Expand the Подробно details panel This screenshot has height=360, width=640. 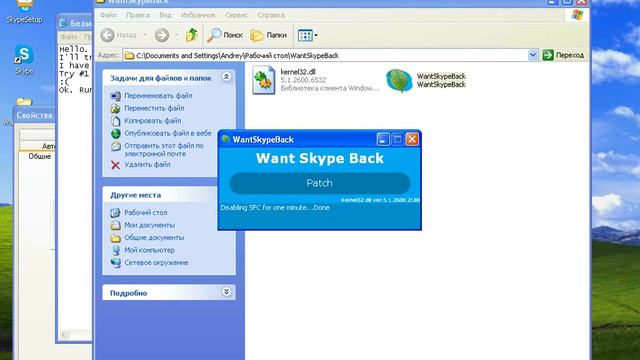[227, 291]
